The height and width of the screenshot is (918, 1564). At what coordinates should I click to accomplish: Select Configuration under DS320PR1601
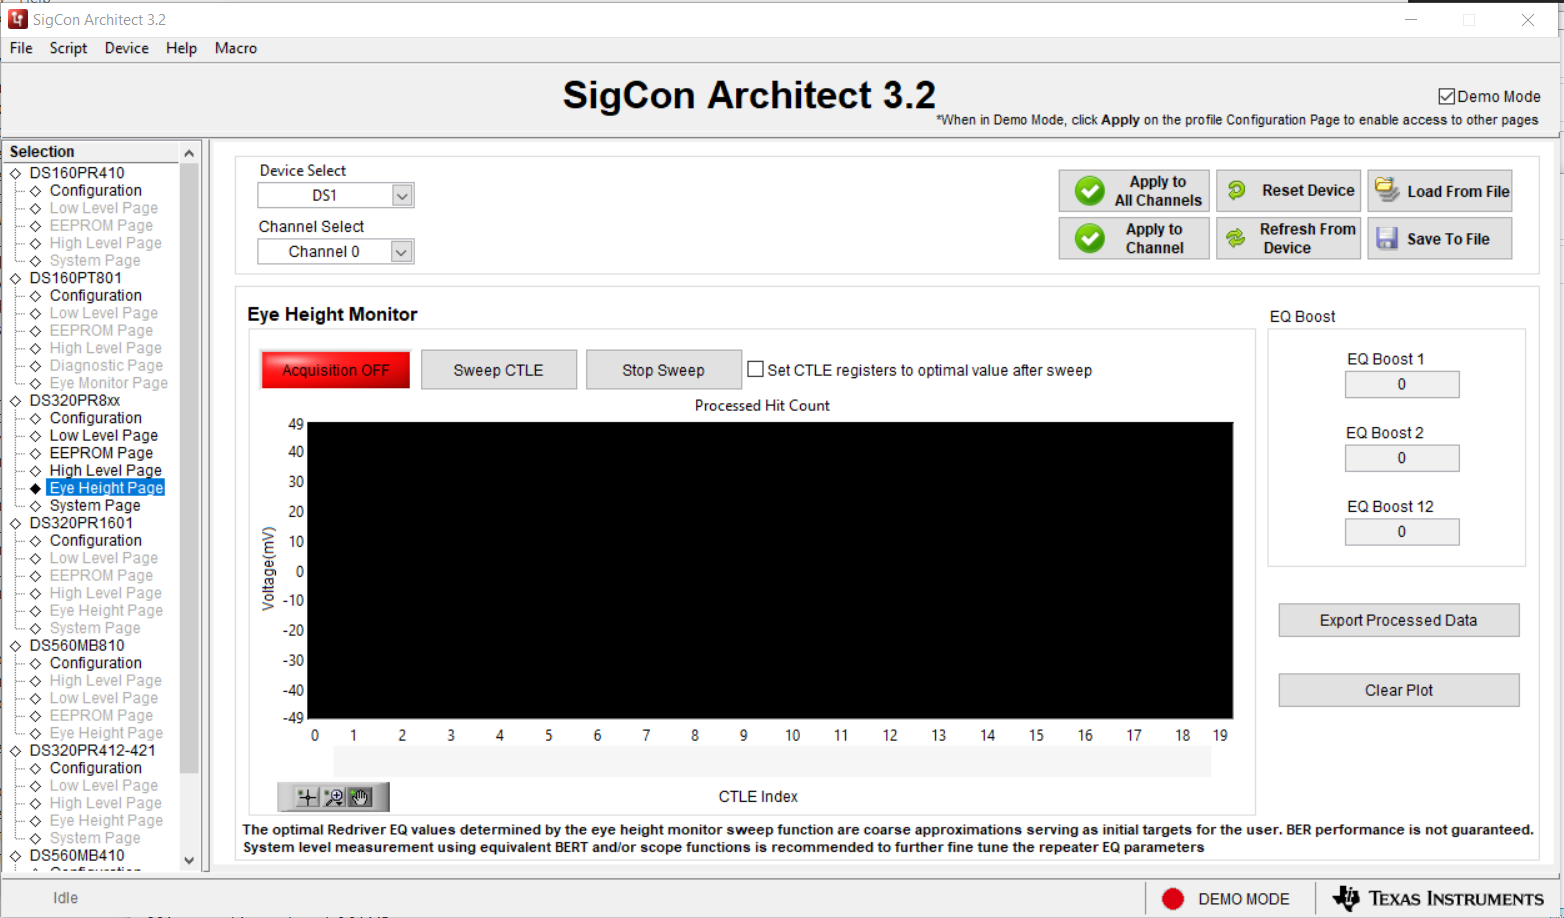(x=96, y=541)
